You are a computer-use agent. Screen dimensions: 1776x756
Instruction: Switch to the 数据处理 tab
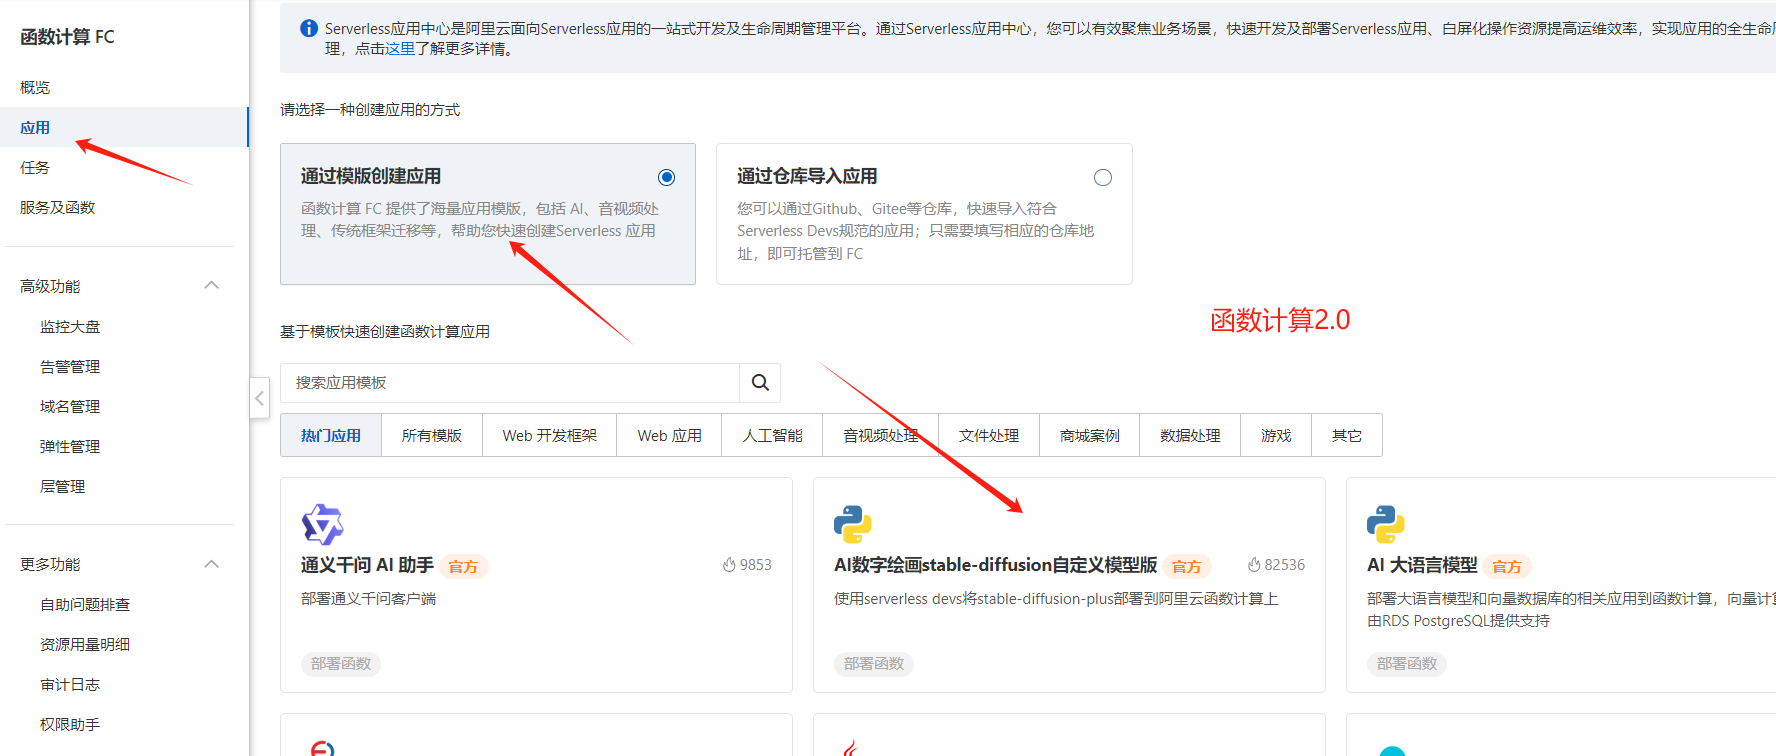click(1190, 435)
